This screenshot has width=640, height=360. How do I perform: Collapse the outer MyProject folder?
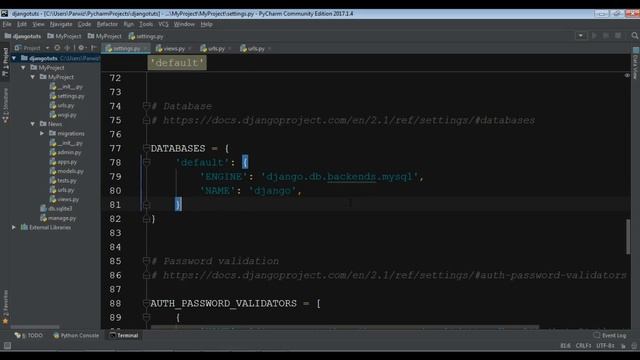(x=24, y=68)
